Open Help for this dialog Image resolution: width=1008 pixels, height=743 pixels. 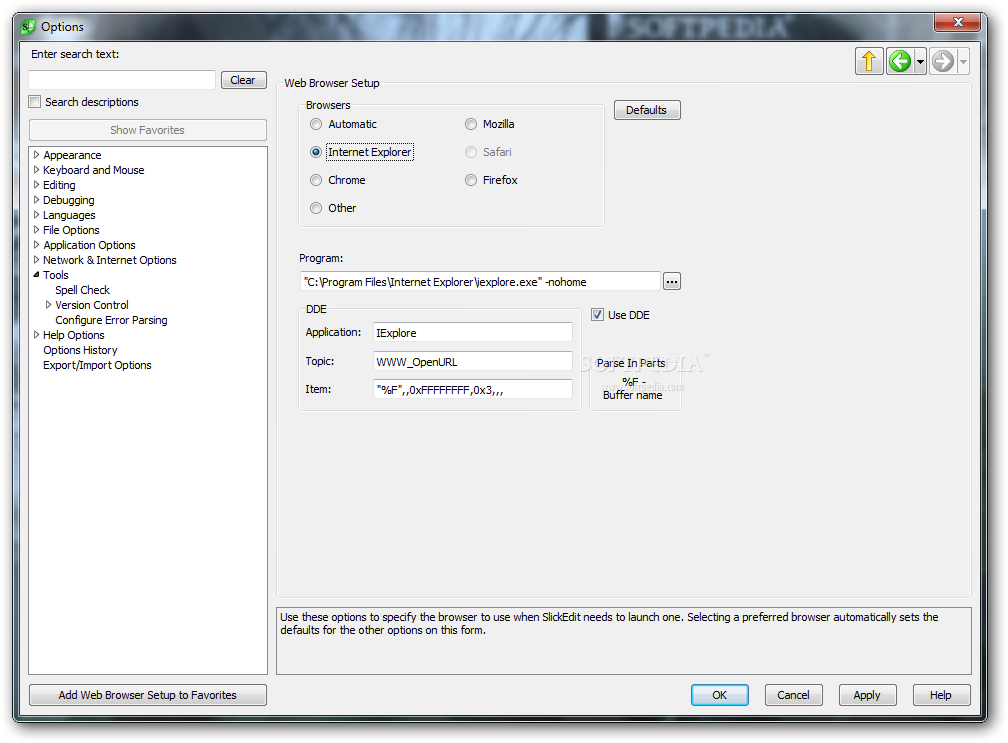(941, 695)
